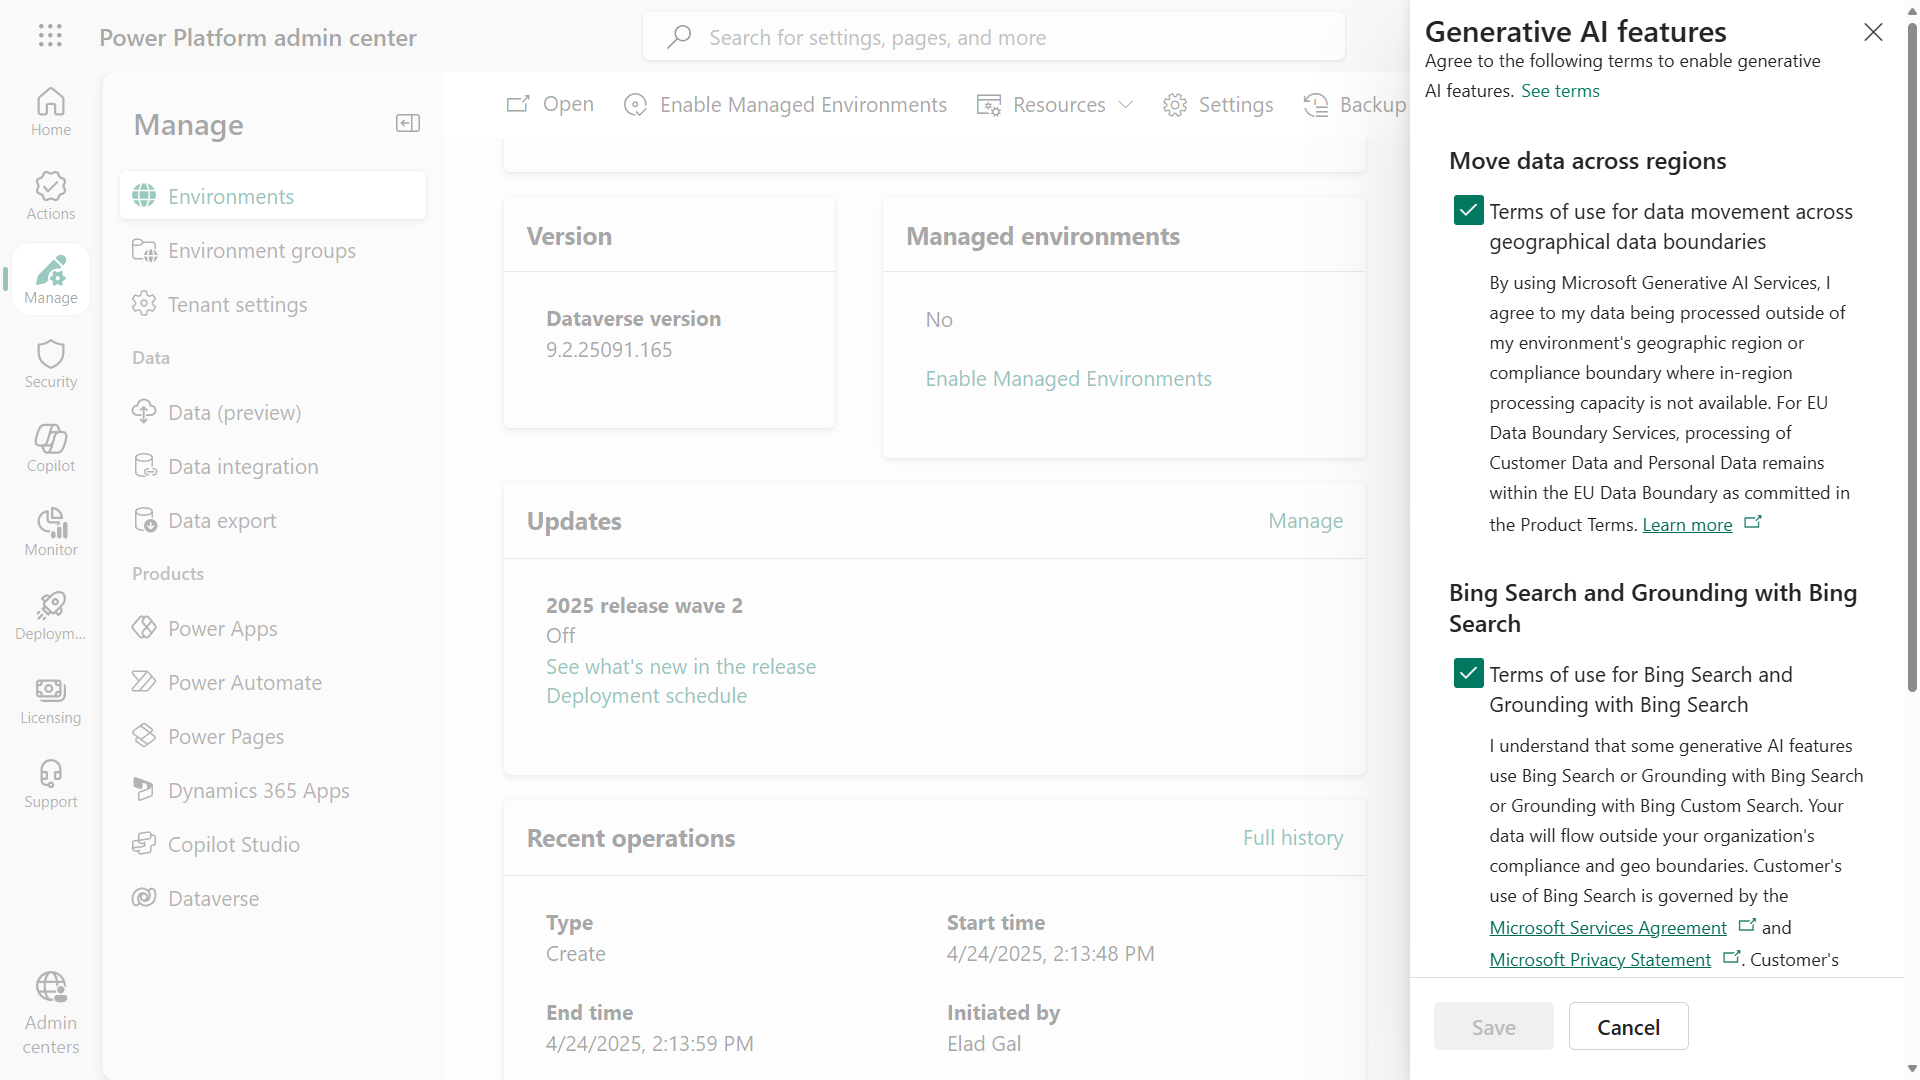Collapse the Manage navigation pane

click(x=407, y=122)
